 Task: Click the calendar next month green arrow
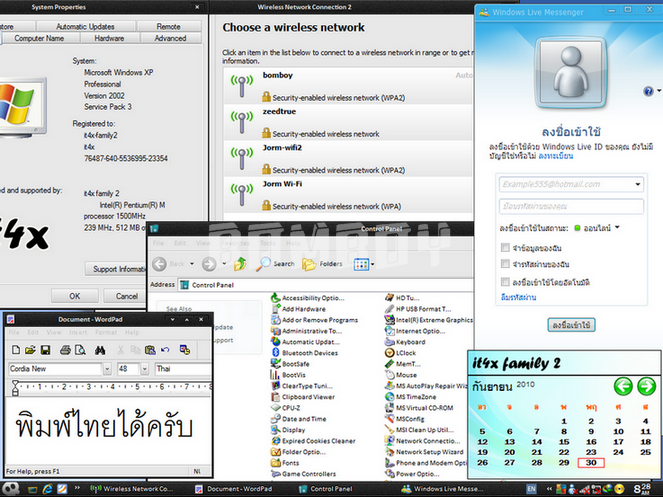pos(646,386)
